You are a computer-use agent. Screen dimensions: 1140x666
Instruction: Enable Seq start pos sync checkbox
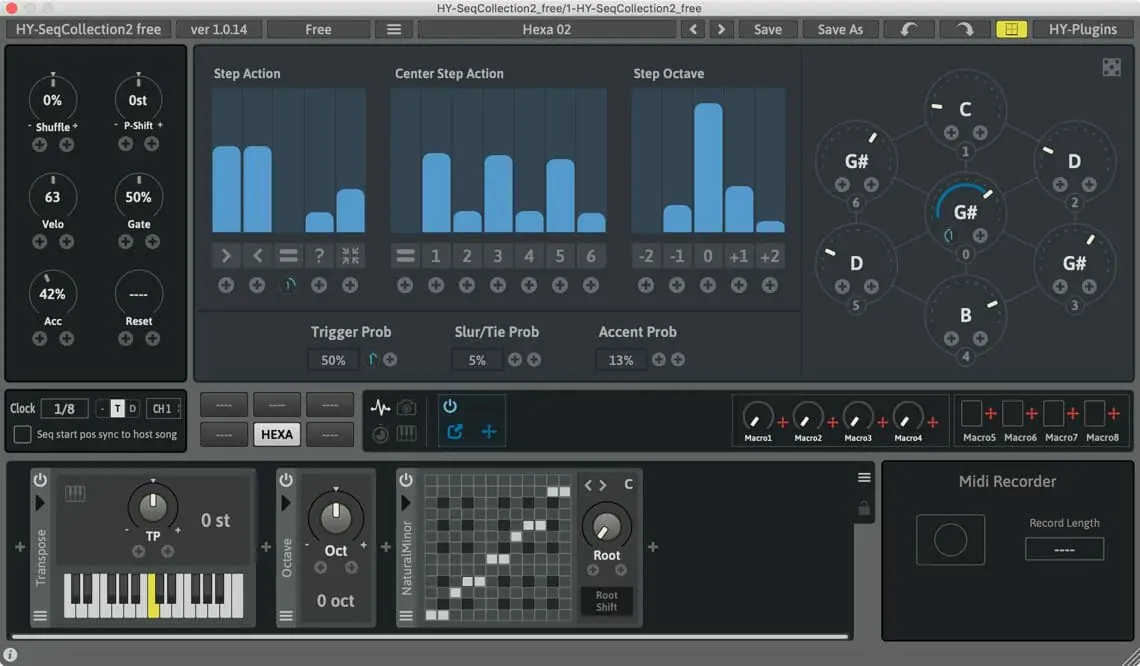click(x=22, y=435)
